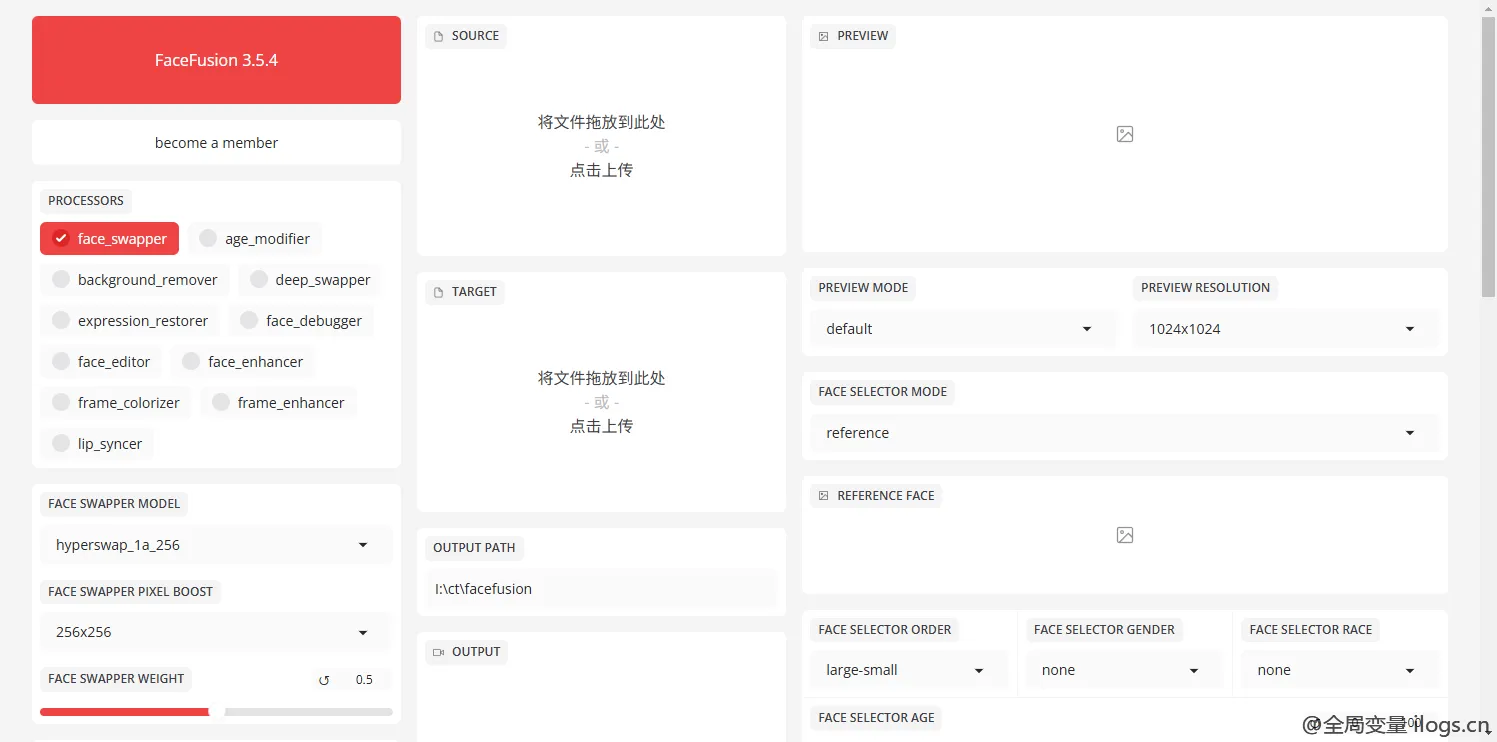Click the image placeholder icon in Preview
The image size is (1497, 742).
point(1125,134)
